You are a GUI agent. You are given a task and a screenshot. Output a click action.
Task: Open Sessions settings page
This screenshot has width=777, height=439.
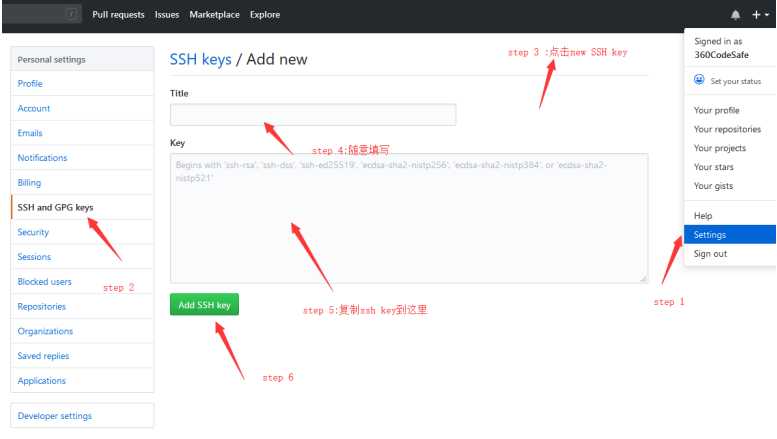82,257
